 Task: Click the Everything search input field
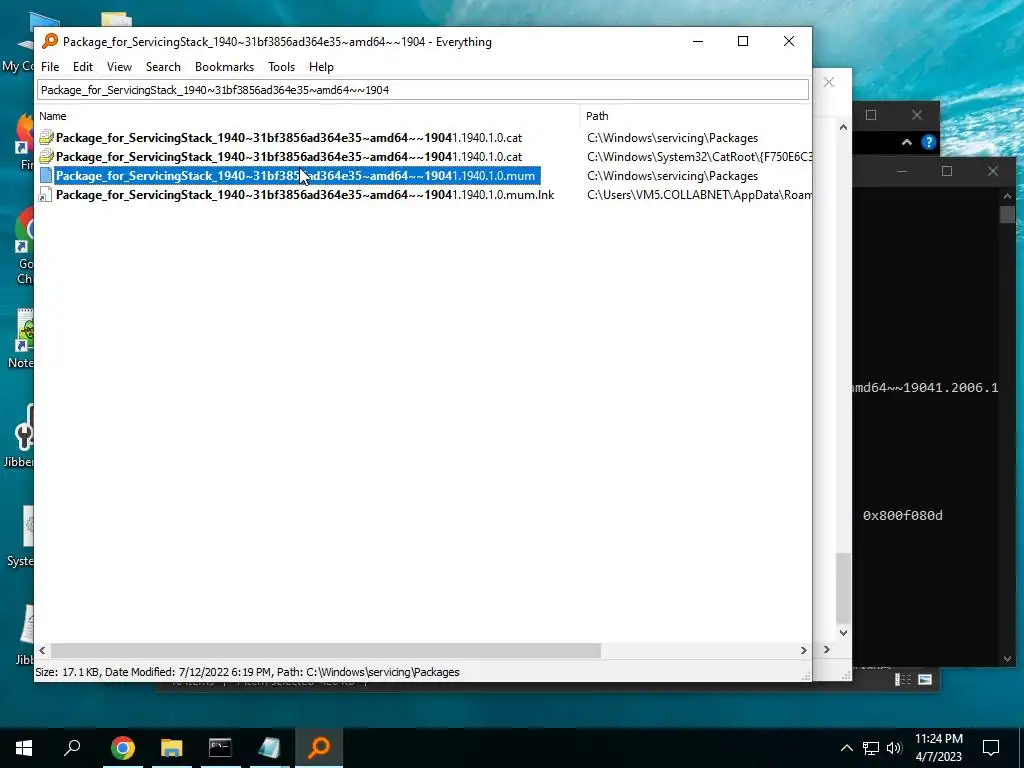423,89
